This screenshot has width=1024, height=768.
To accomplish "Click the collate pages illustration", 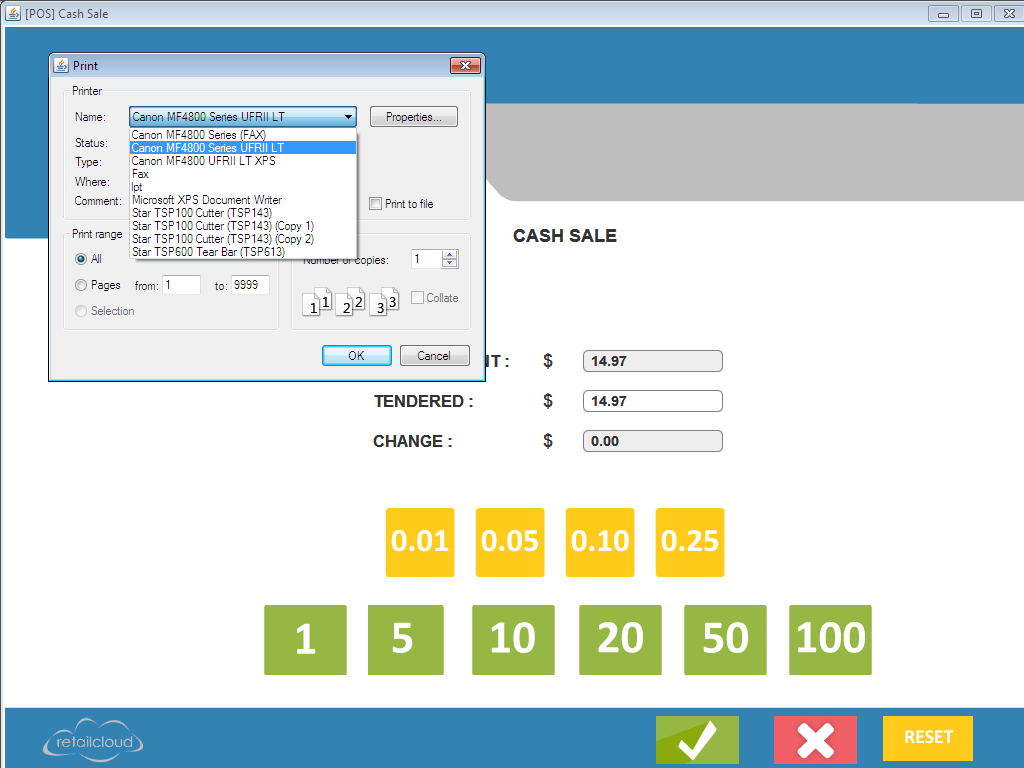I will pyautogui.click(x=351, y=302).
